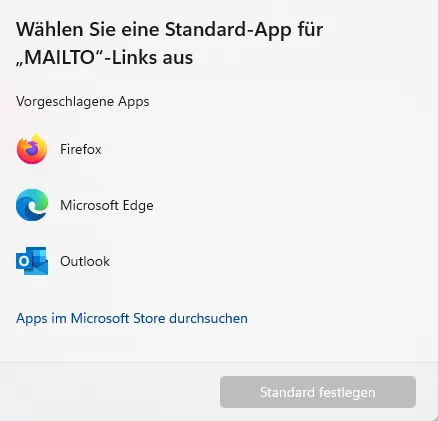Click the word MAILTO in the title
The image size is (438, 421).
61,58
